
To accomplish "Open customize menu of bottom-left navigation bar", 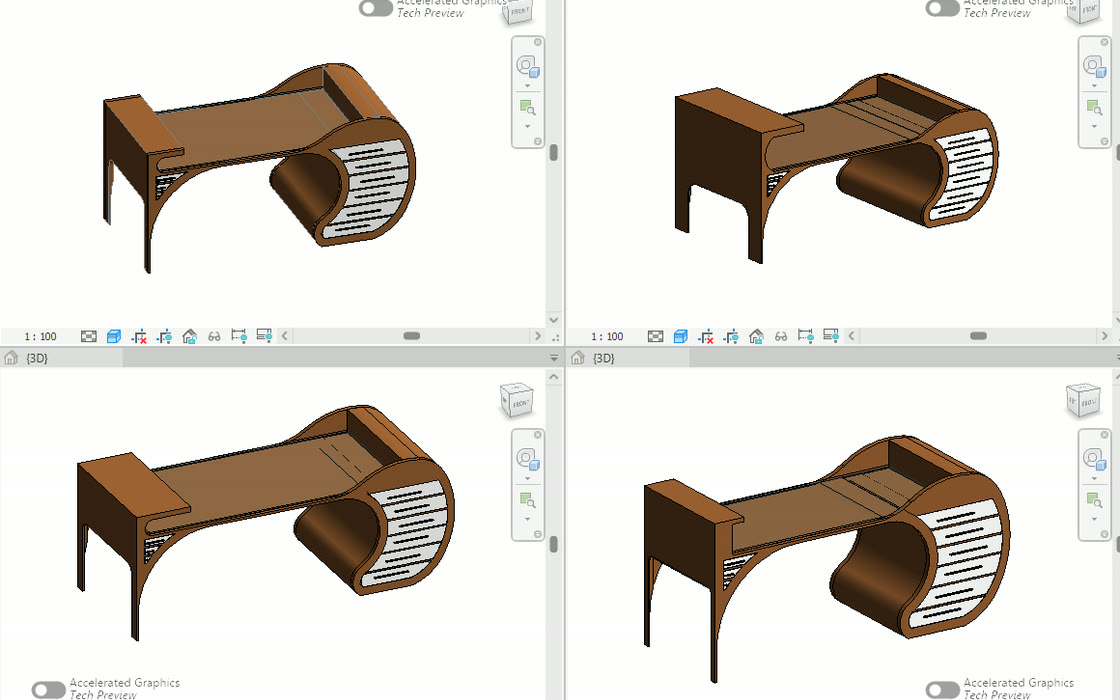I will 538,534.
